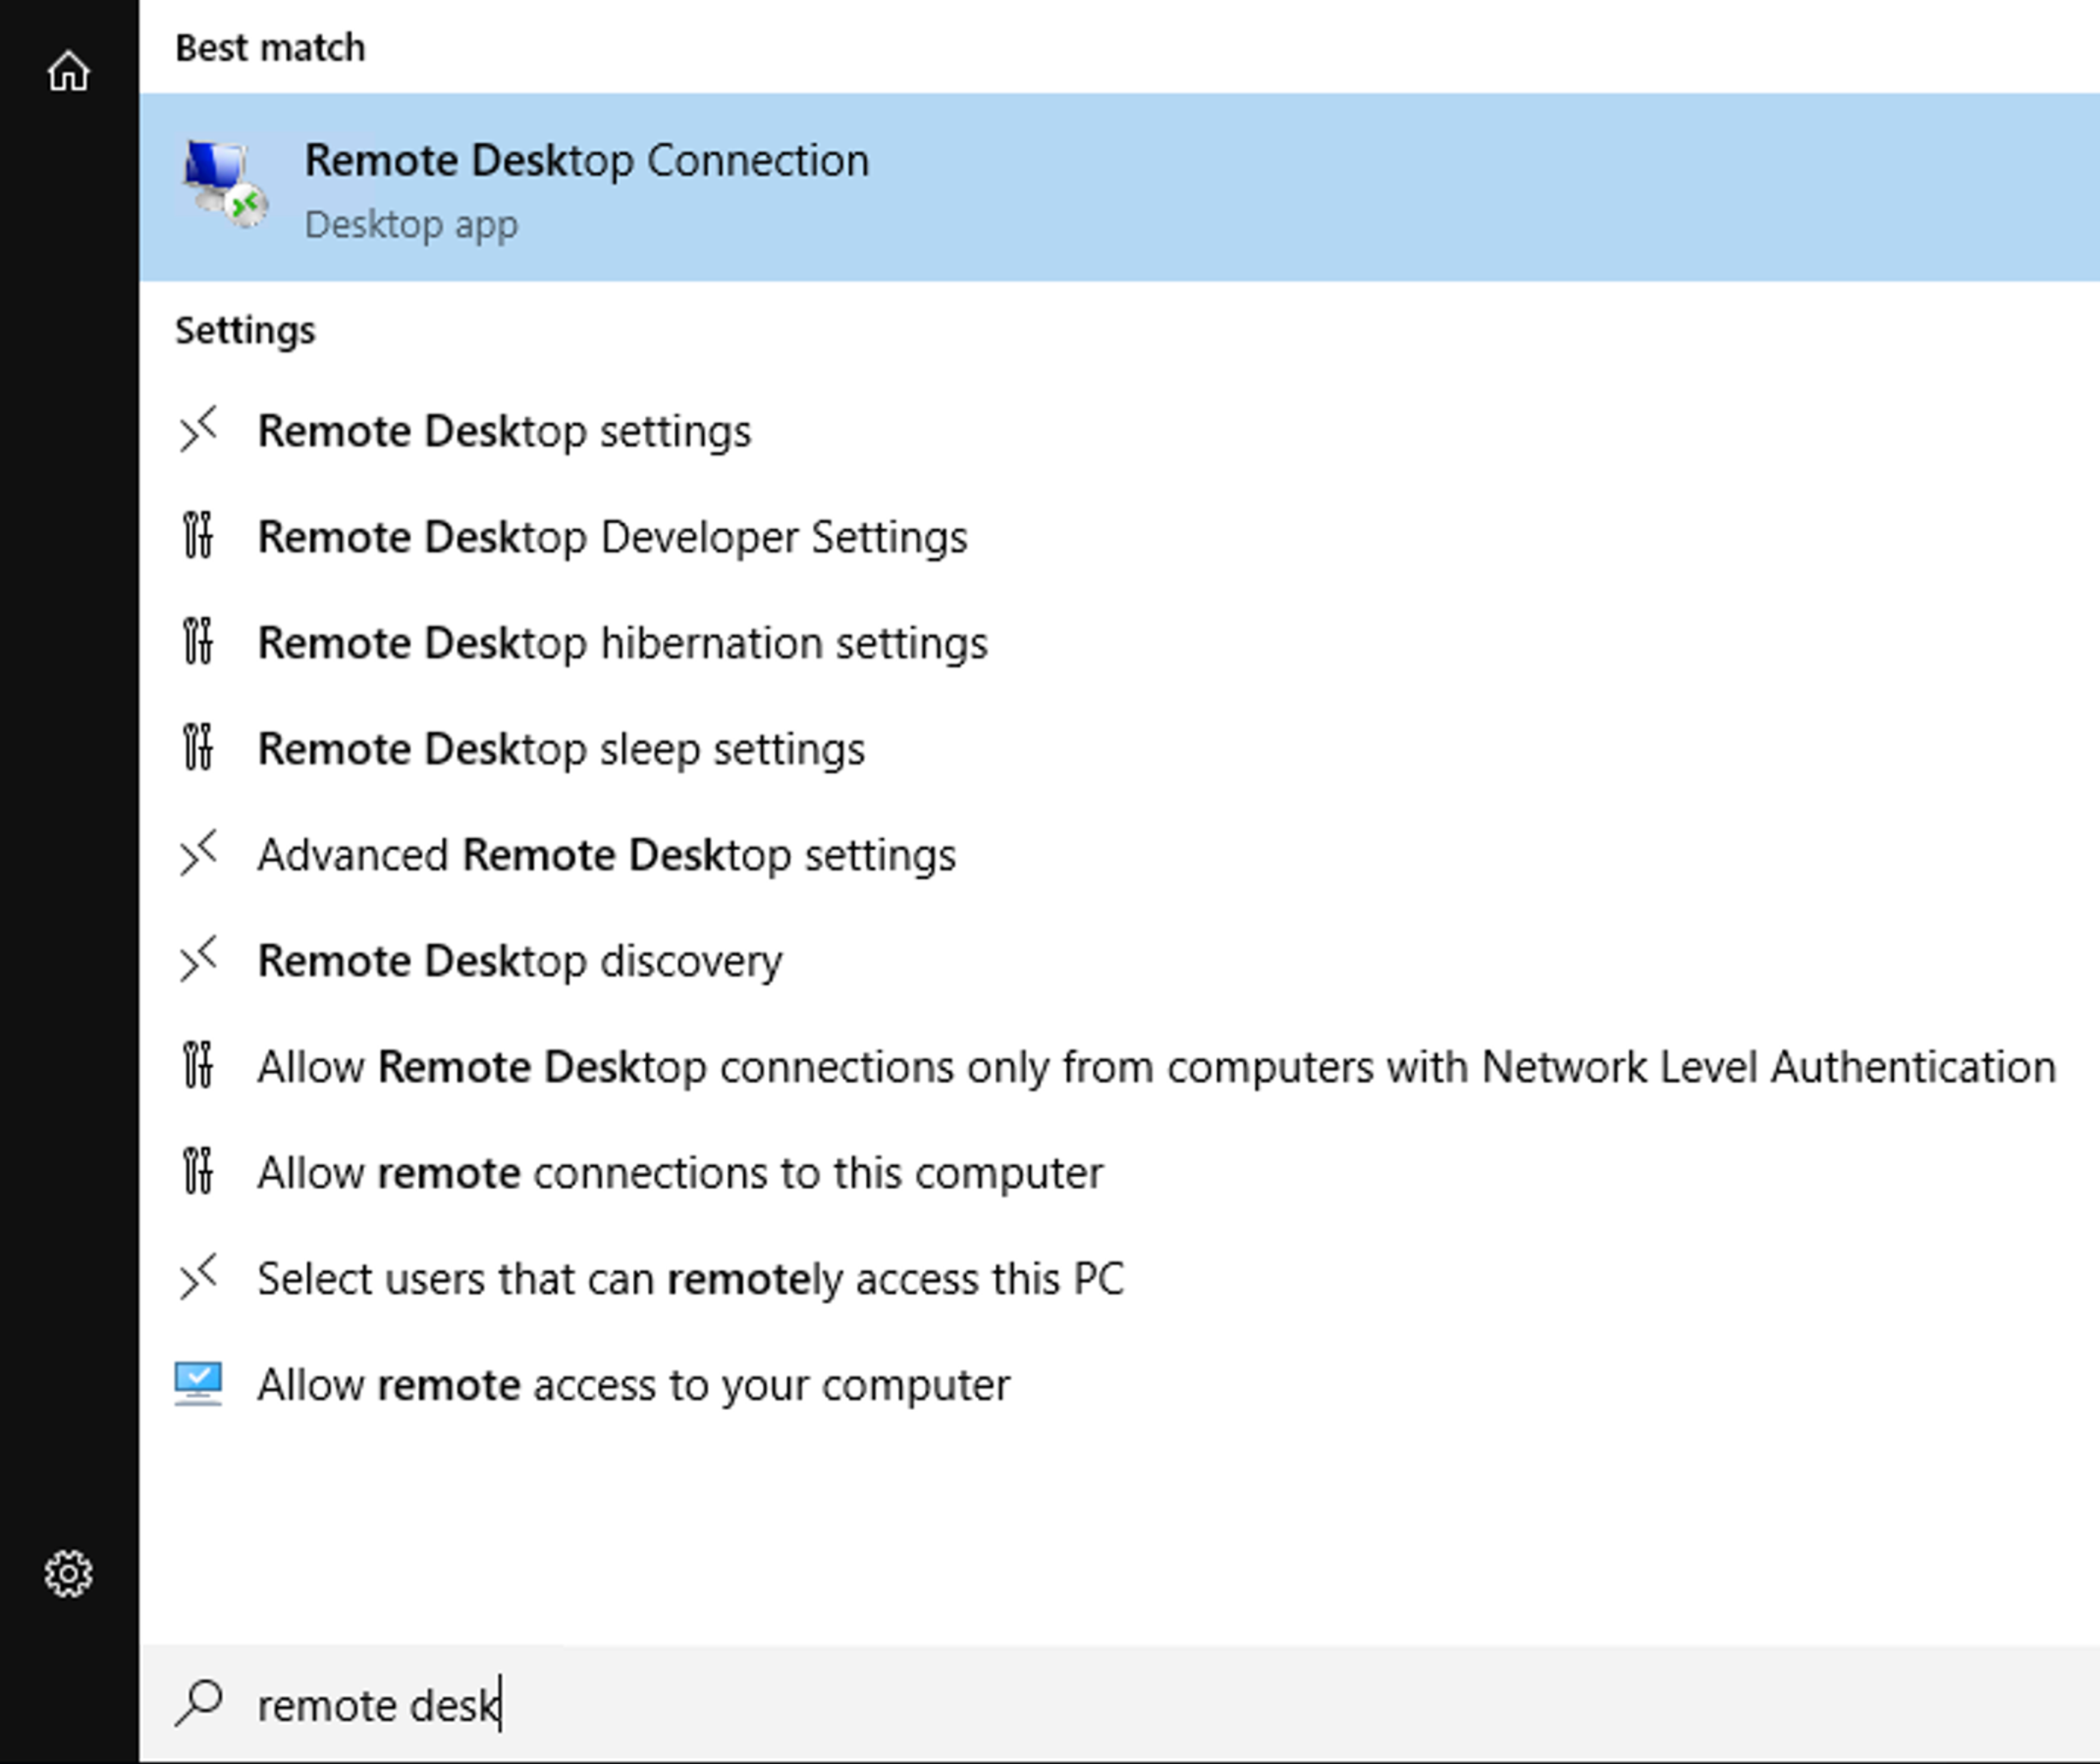Click the Home icon in sidebar
Viewport: 2100px width, 1764px height.
tap(68, 72)
